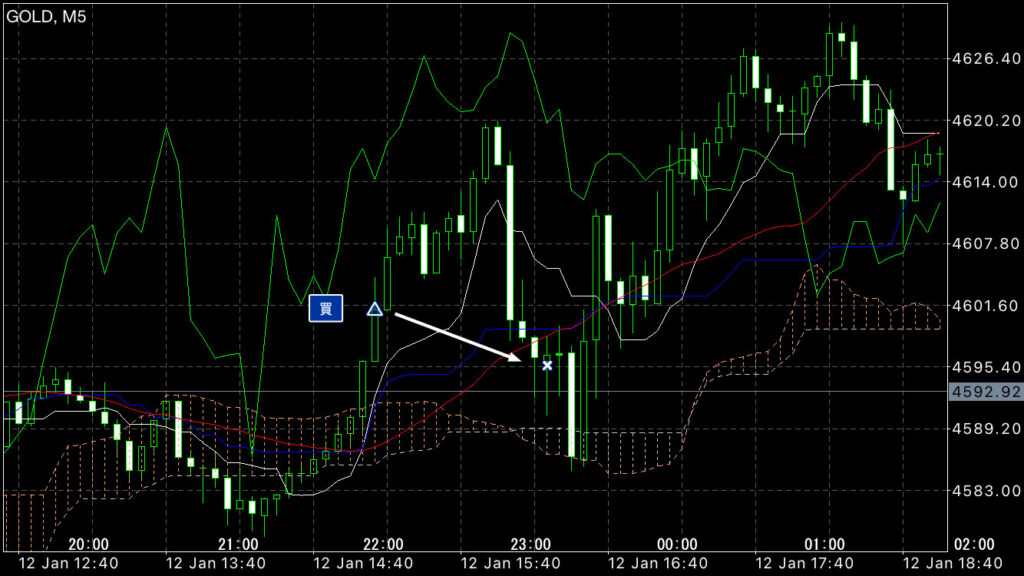The height and width of the screenshot is (576, 1024).
Task: Select the 4583.00 price scale label
Action: click(x=986, y=490)
